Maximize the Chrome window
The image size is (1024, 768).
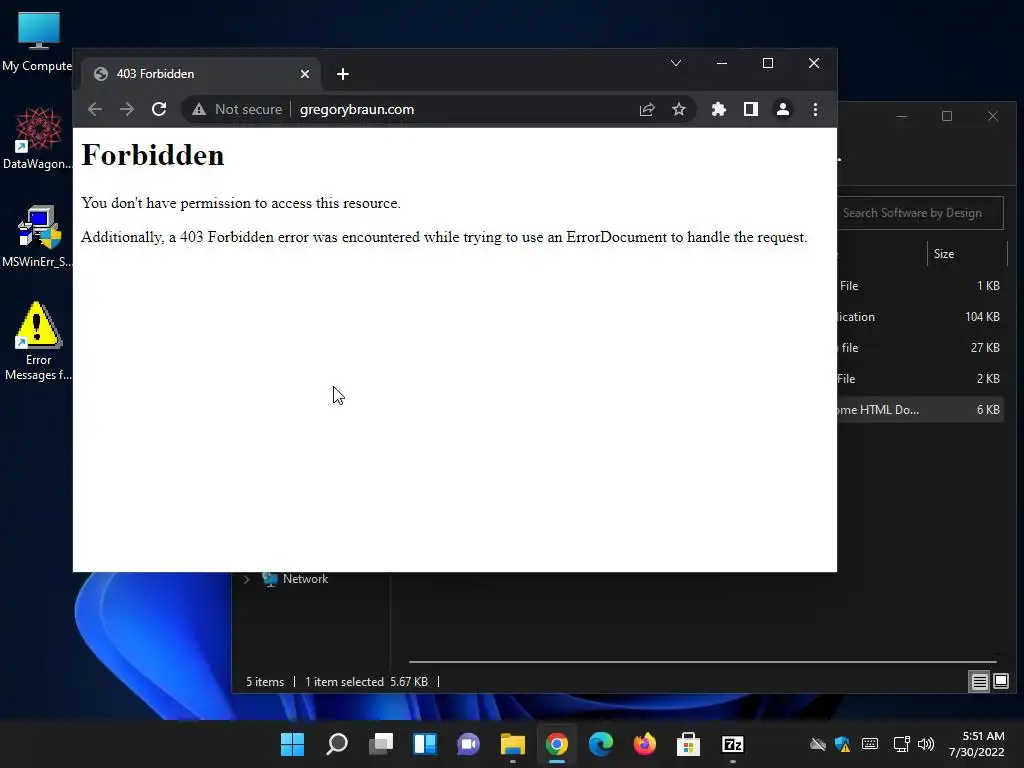point(768,63)
